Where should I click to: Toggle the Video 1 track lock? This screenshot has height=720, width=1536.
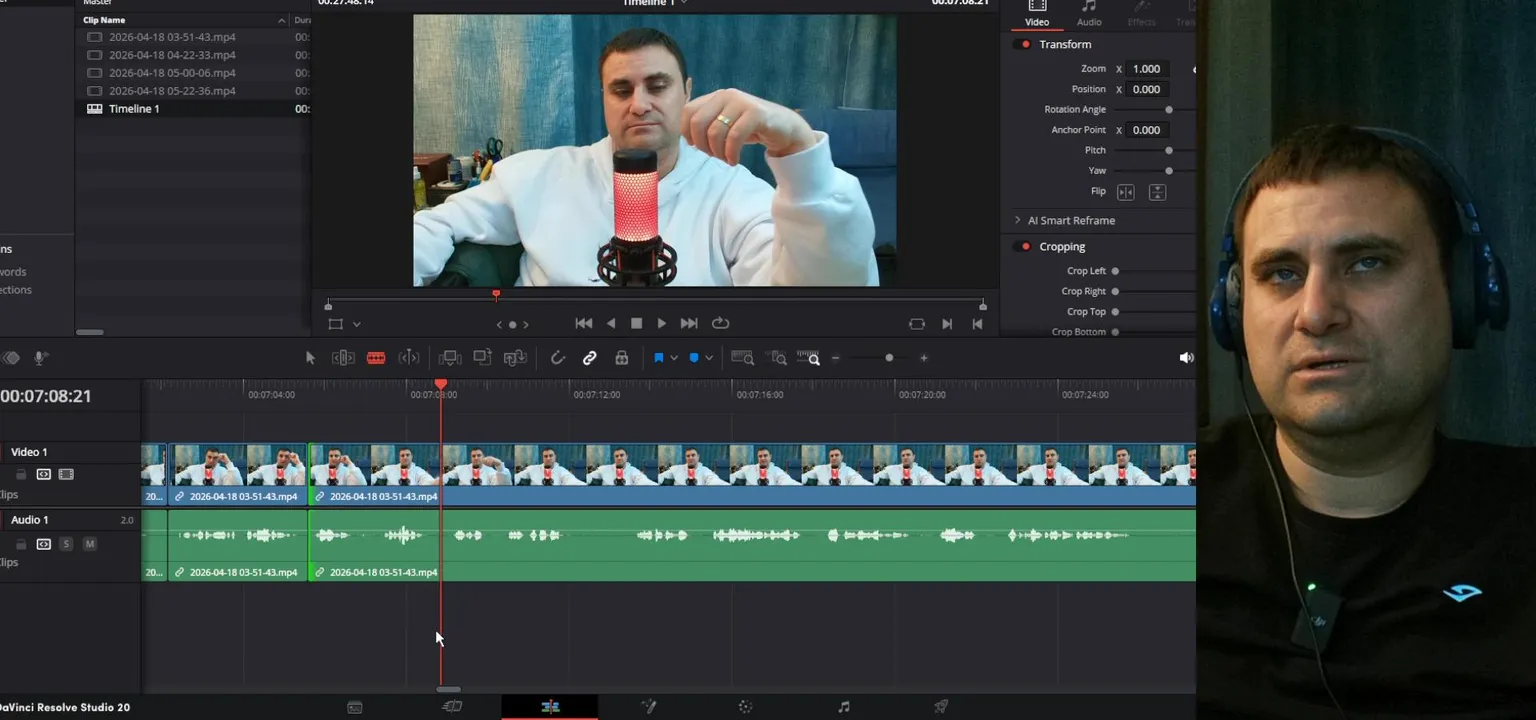[21, 474]
